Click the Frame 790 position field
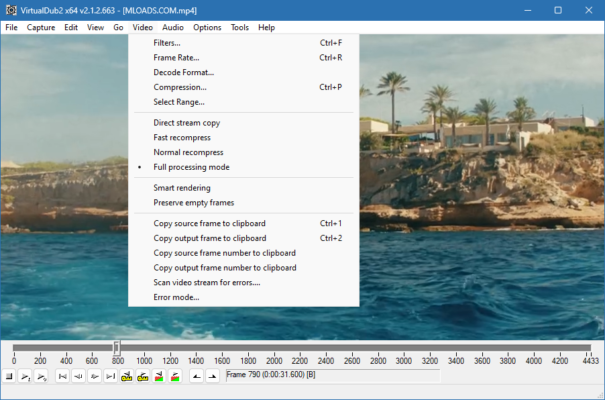The image size is (605, 400). click(x=333, y=375)
